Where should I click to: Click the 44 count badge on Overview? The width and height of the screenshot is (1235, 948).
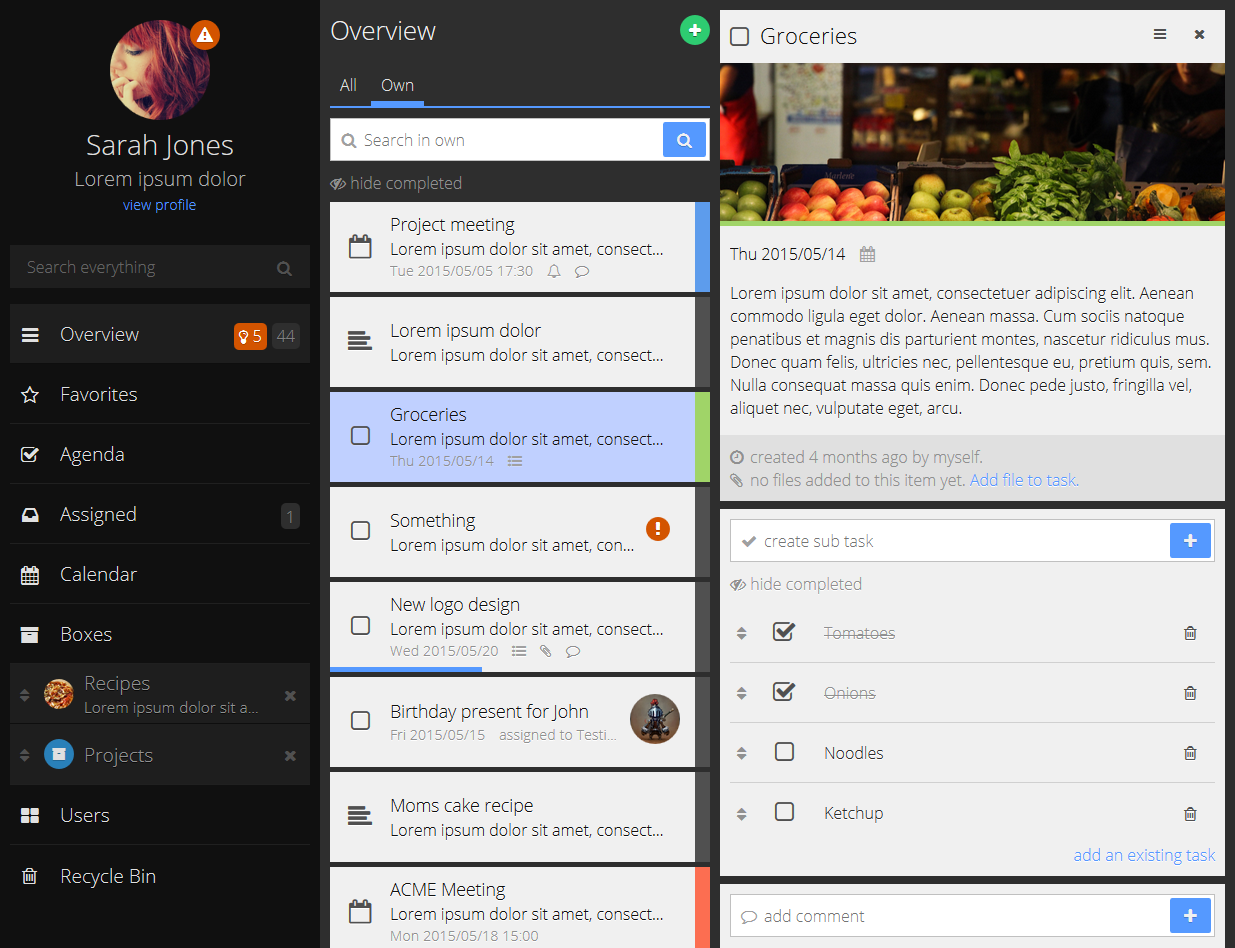286,336
